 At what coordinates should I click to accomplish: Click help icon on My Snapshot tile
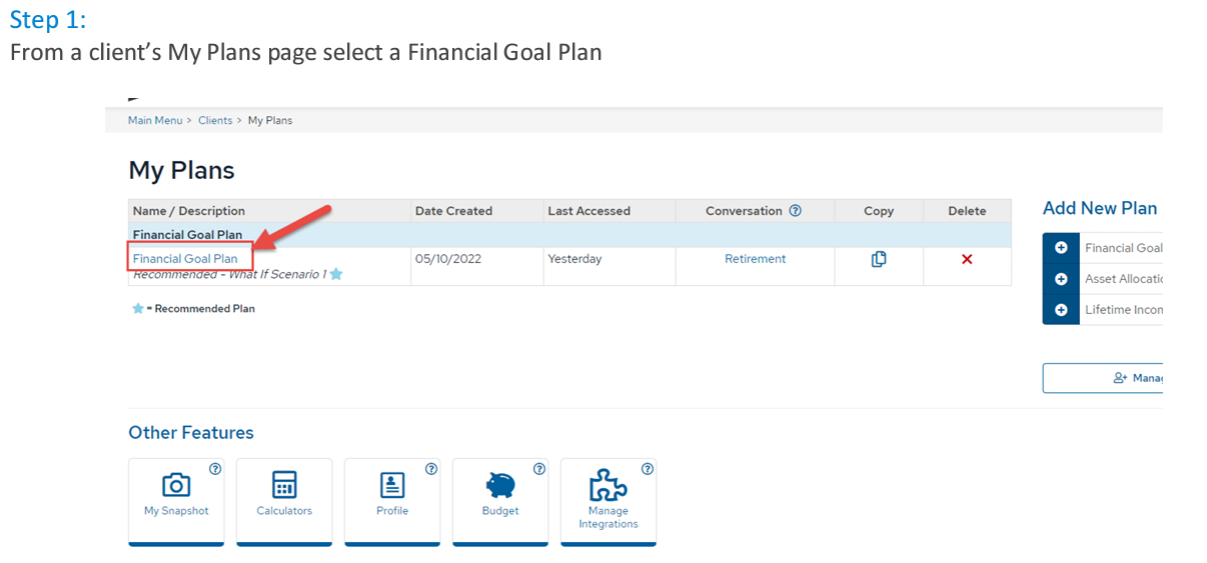coord(215,468)
